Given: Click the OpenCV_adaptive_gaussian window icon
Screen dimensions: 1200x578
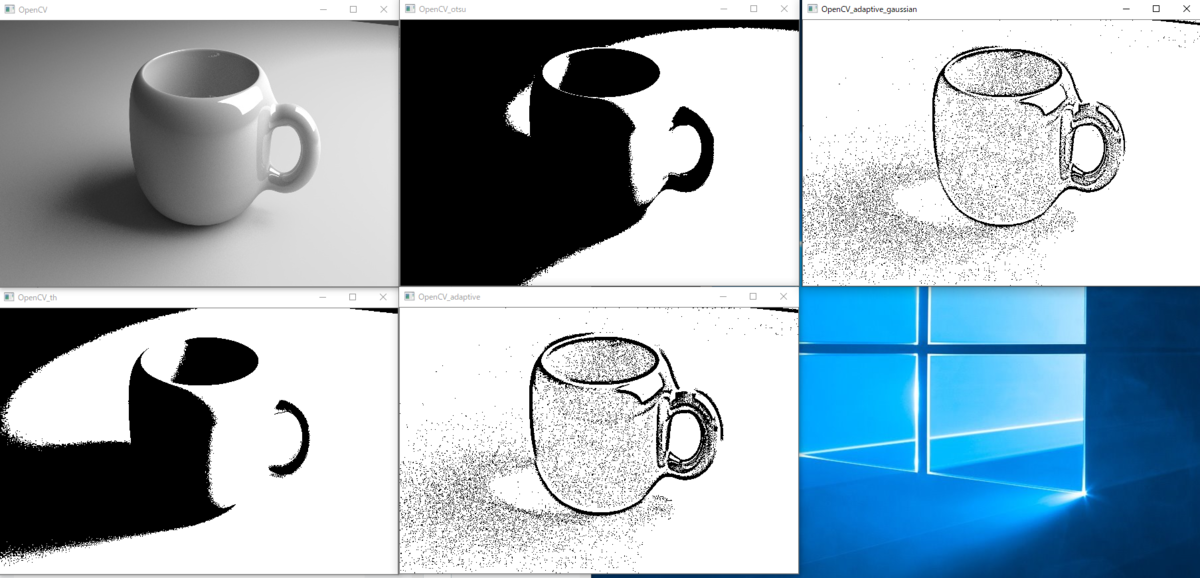Looking at the screenshot, I should 812,9.
